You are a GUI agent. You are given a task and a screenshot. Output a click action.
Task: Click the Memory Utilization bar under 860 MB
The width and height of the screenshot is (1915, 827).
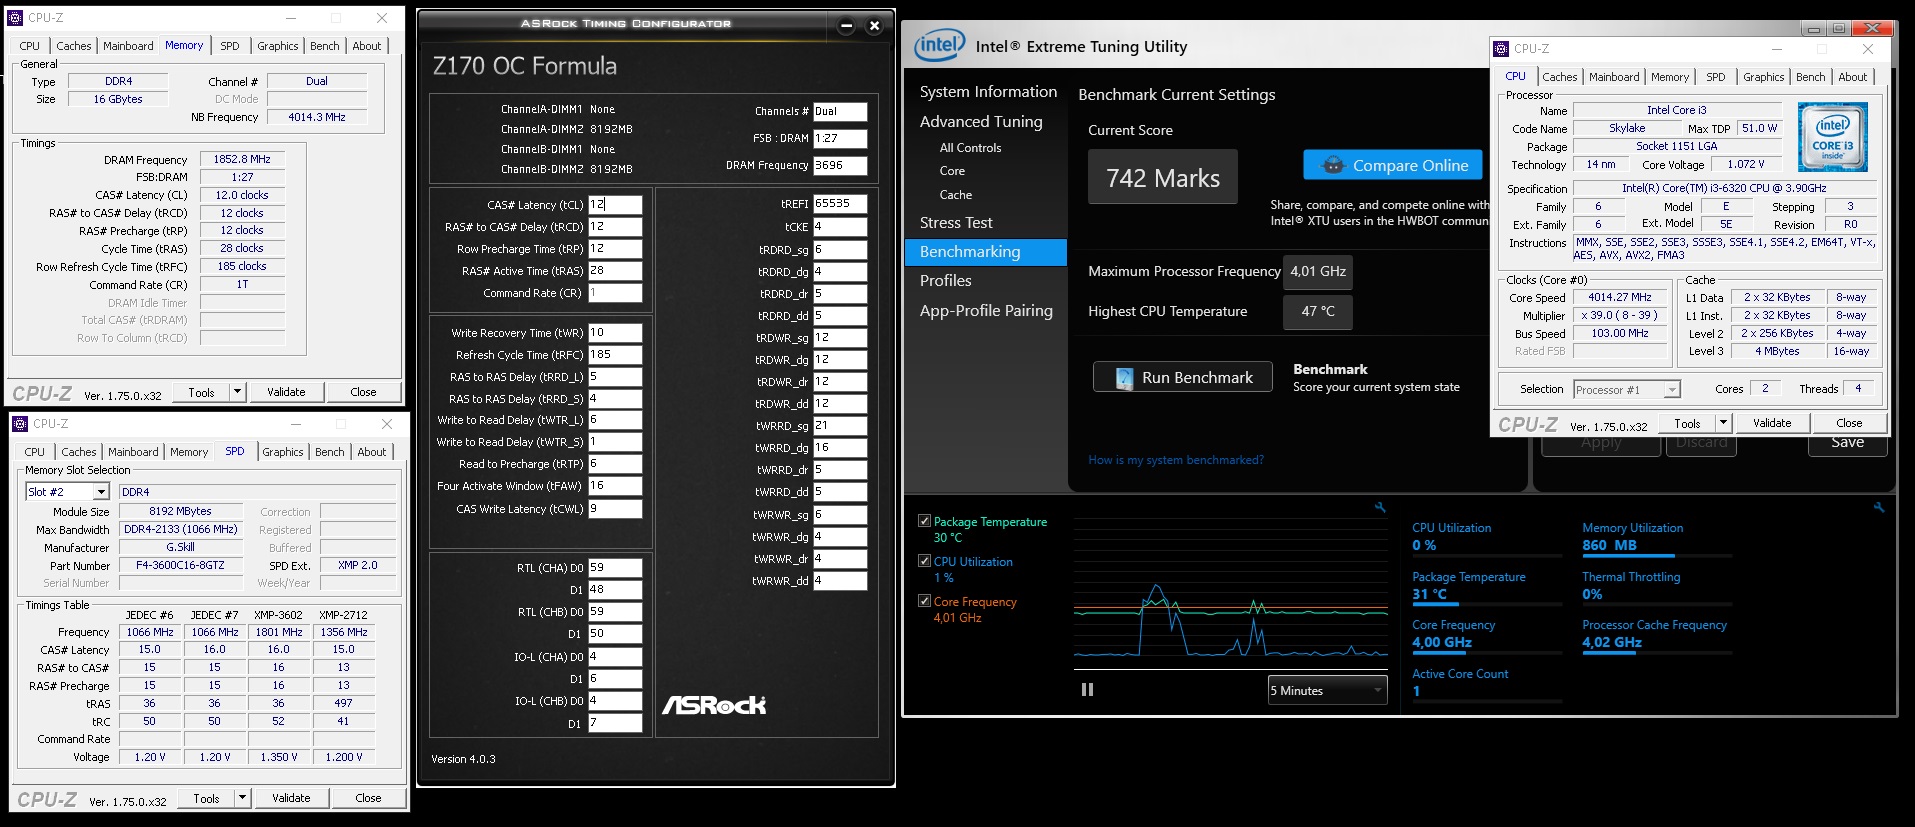[x=1657, y=555]
